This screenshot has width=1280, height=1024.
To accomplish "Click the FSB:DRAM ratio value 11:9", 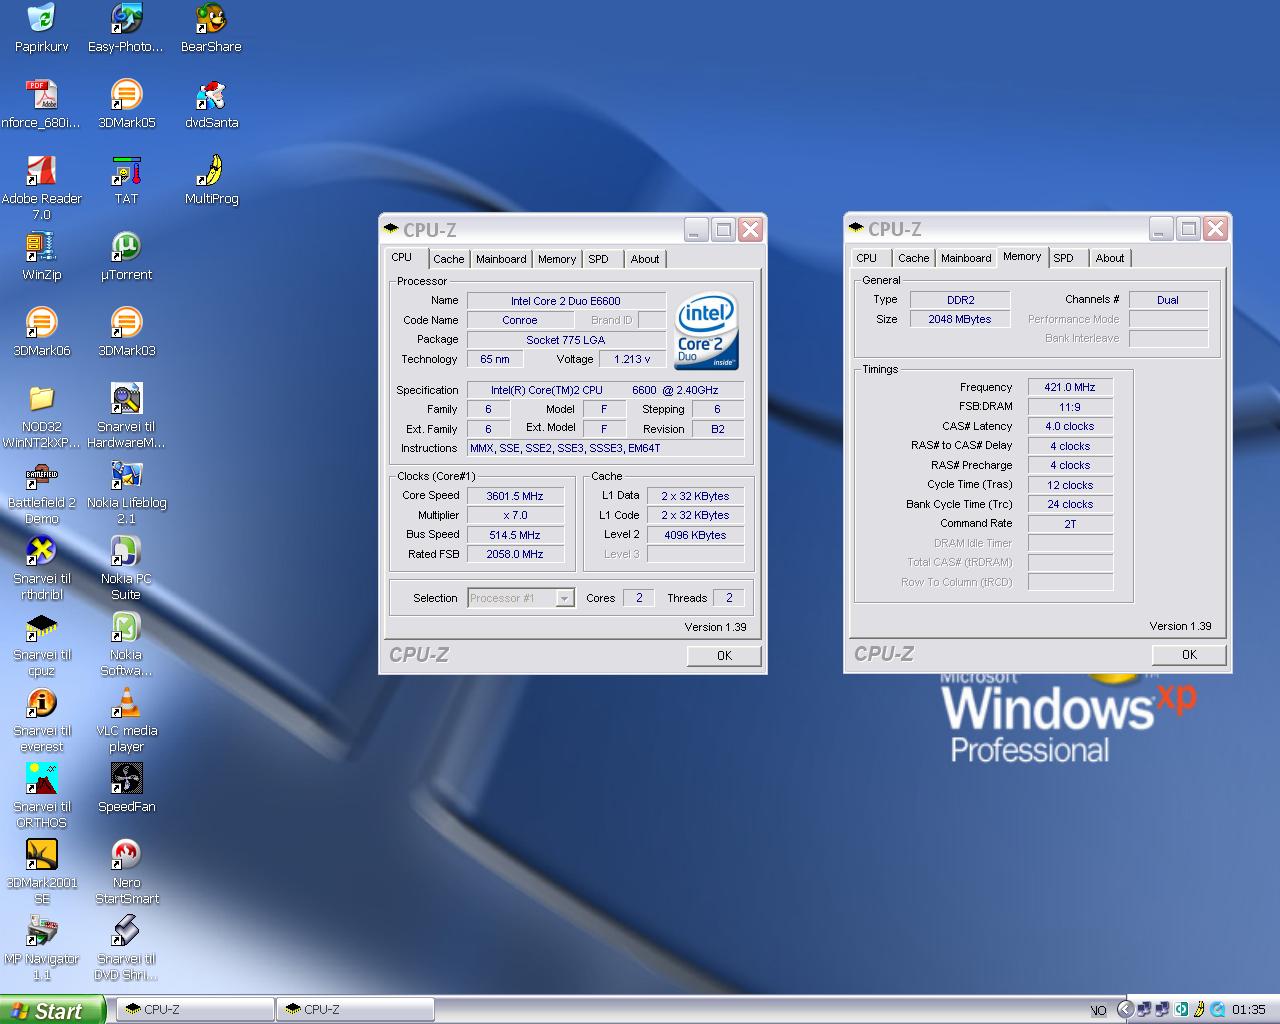I will click(1070, 407).
